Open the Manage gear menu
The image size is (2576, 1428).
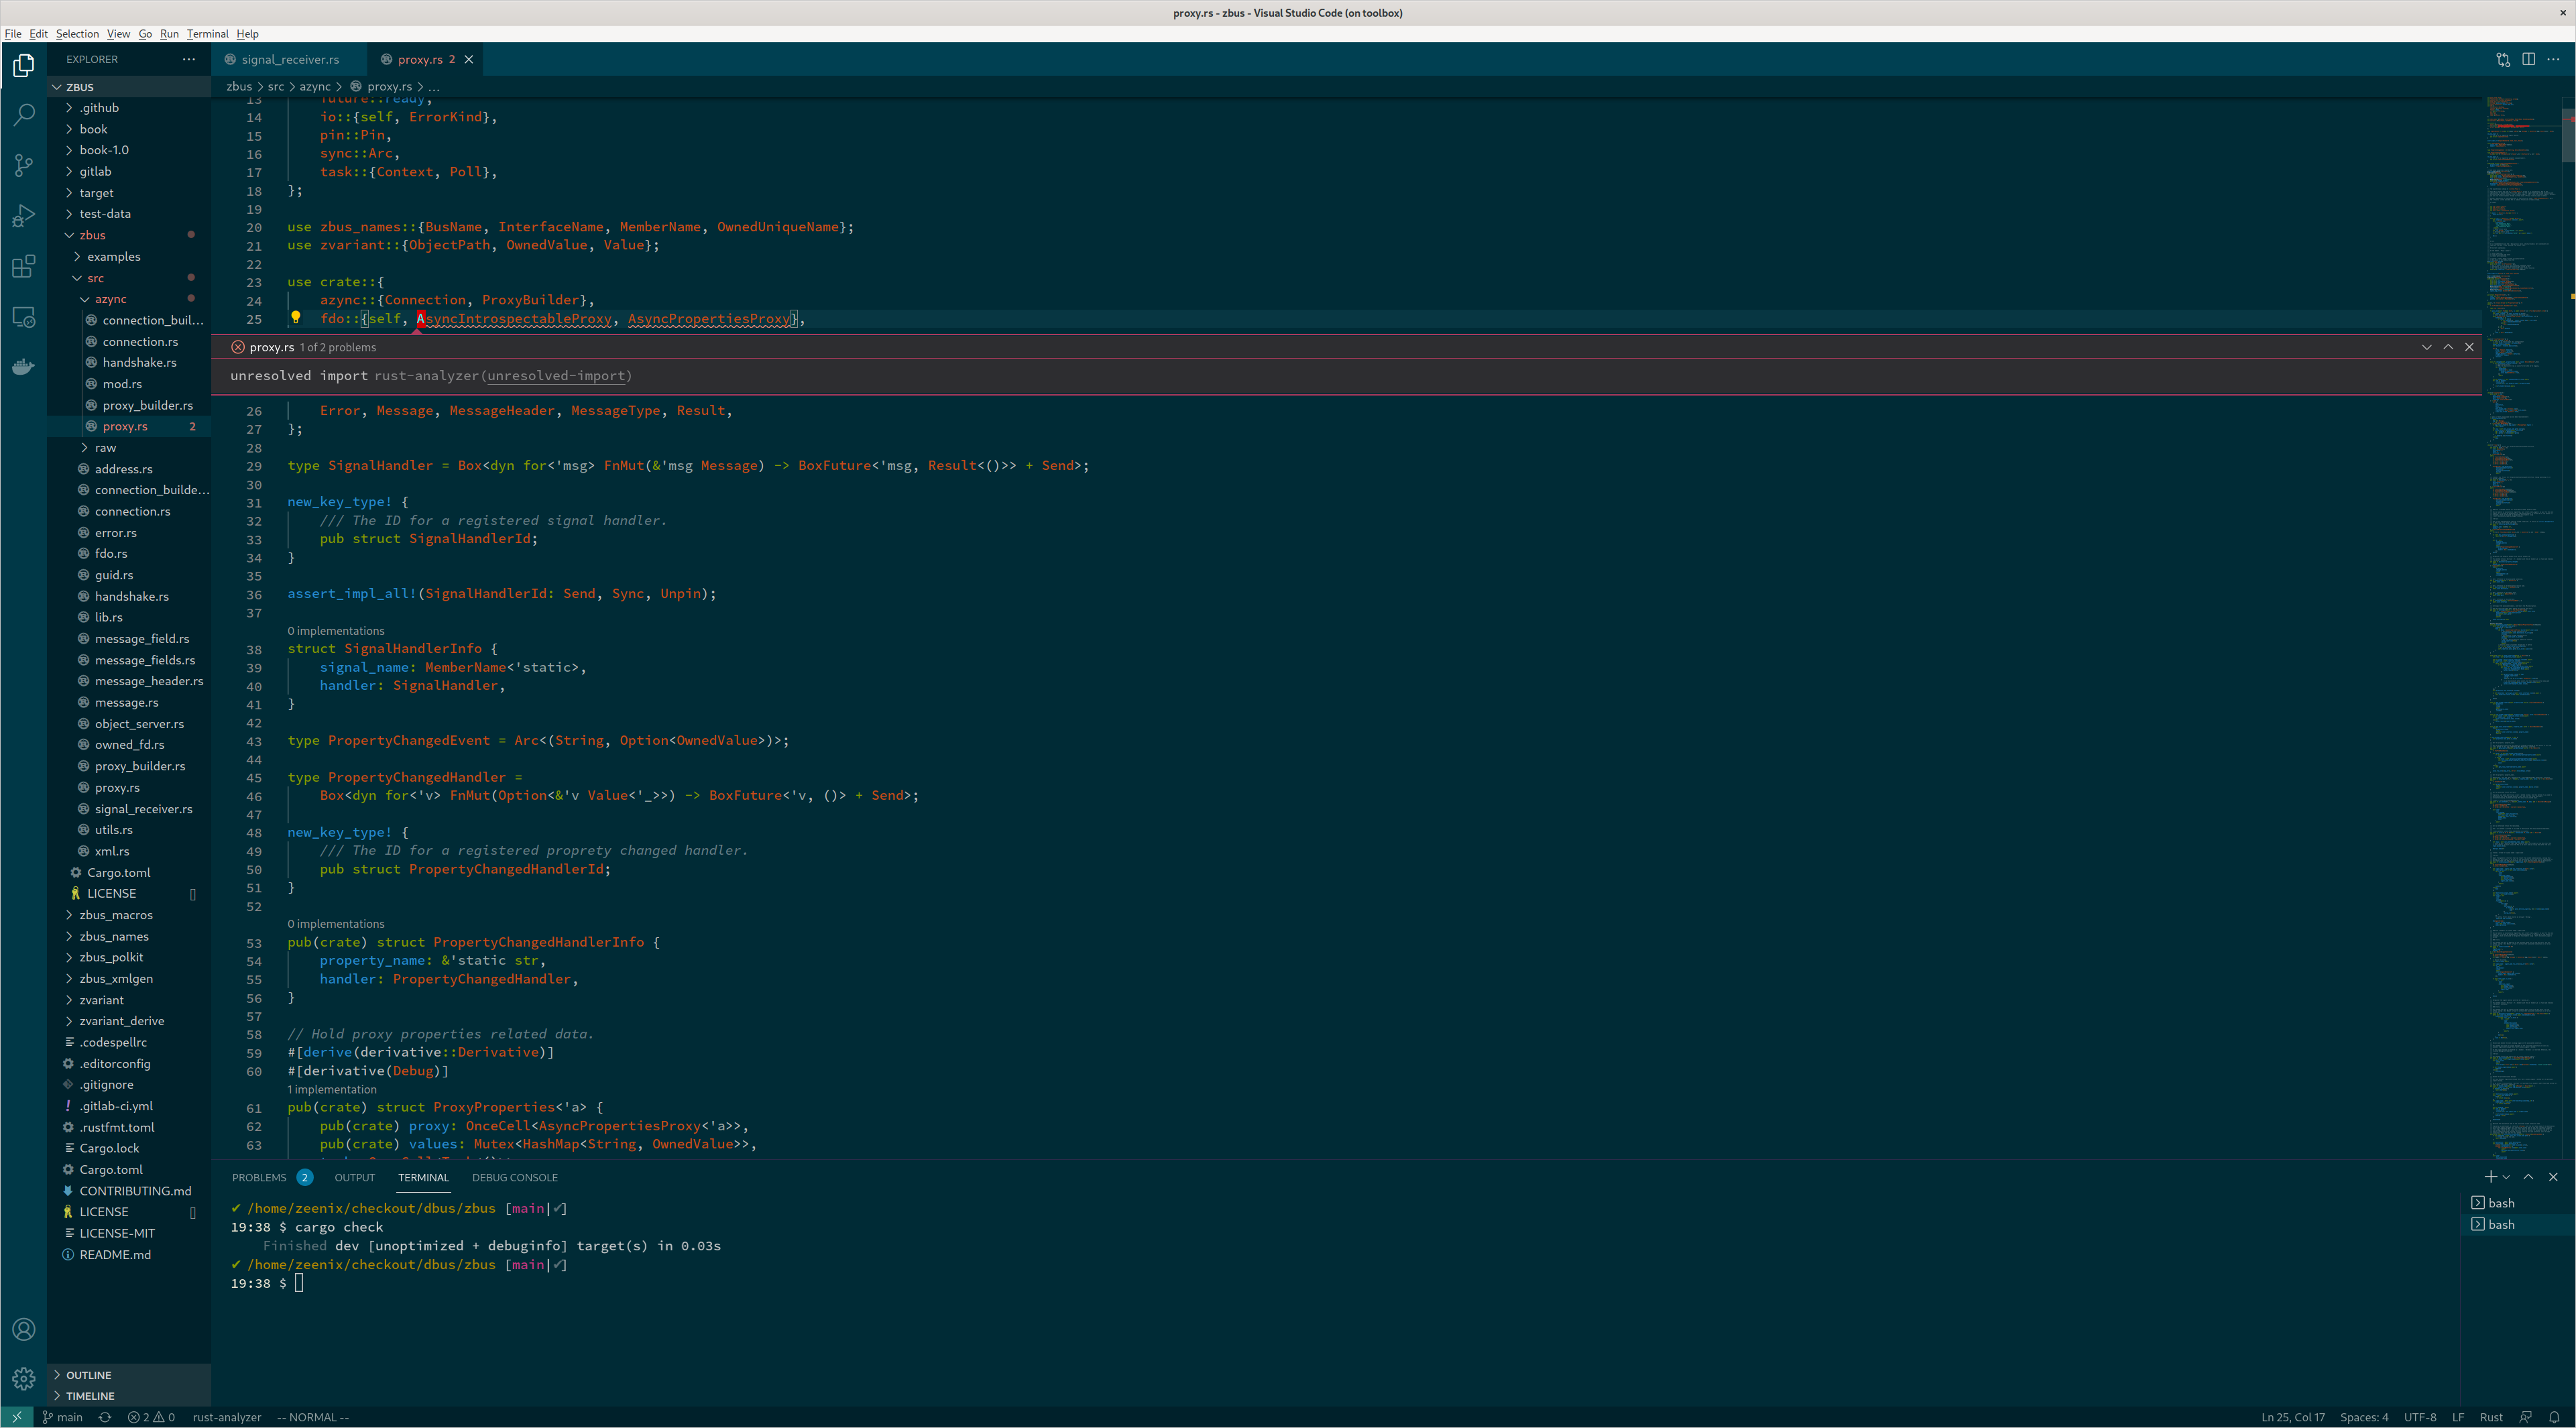pos(24,1377)
